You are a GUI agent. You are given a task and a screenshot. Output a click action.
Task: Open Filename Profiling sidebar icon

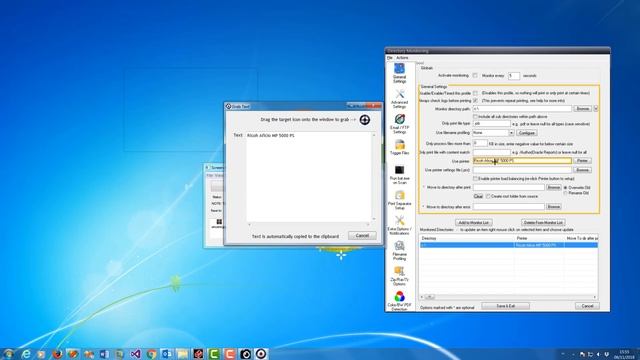(399, 251)
